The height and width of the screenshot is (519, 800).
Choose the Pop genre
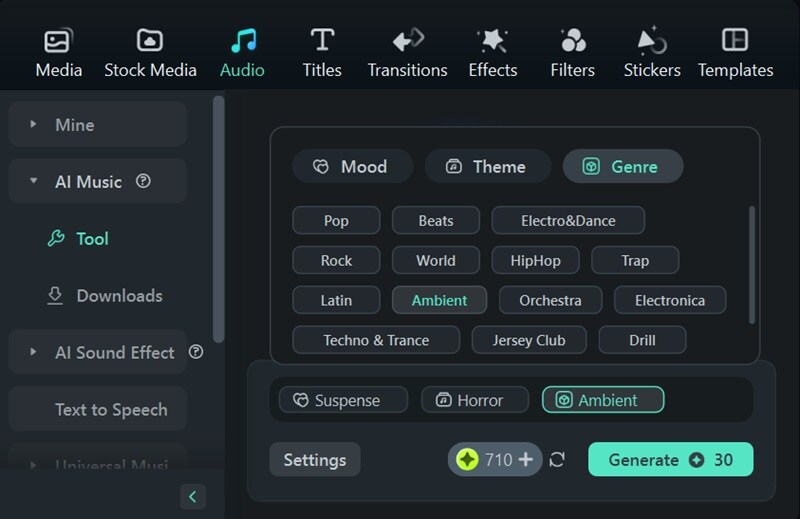pos(336,220)
